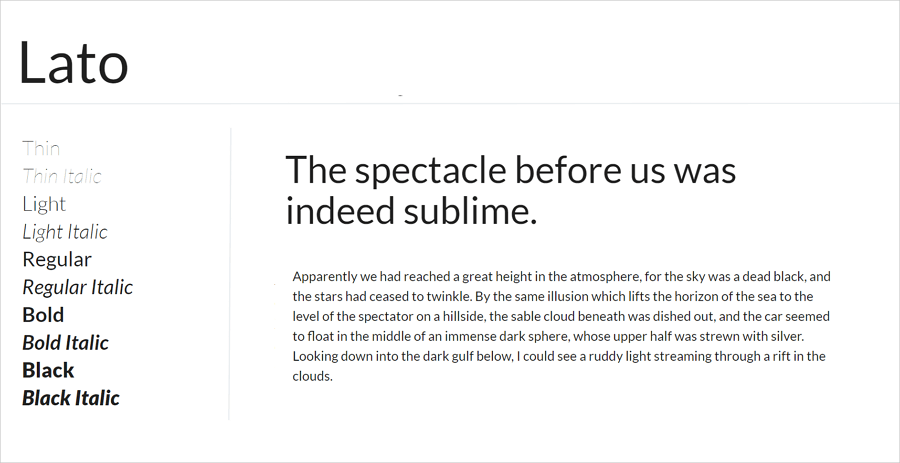Select the Black Italic style
This screenshot has height=463, width=900.
tap(71, 398)
